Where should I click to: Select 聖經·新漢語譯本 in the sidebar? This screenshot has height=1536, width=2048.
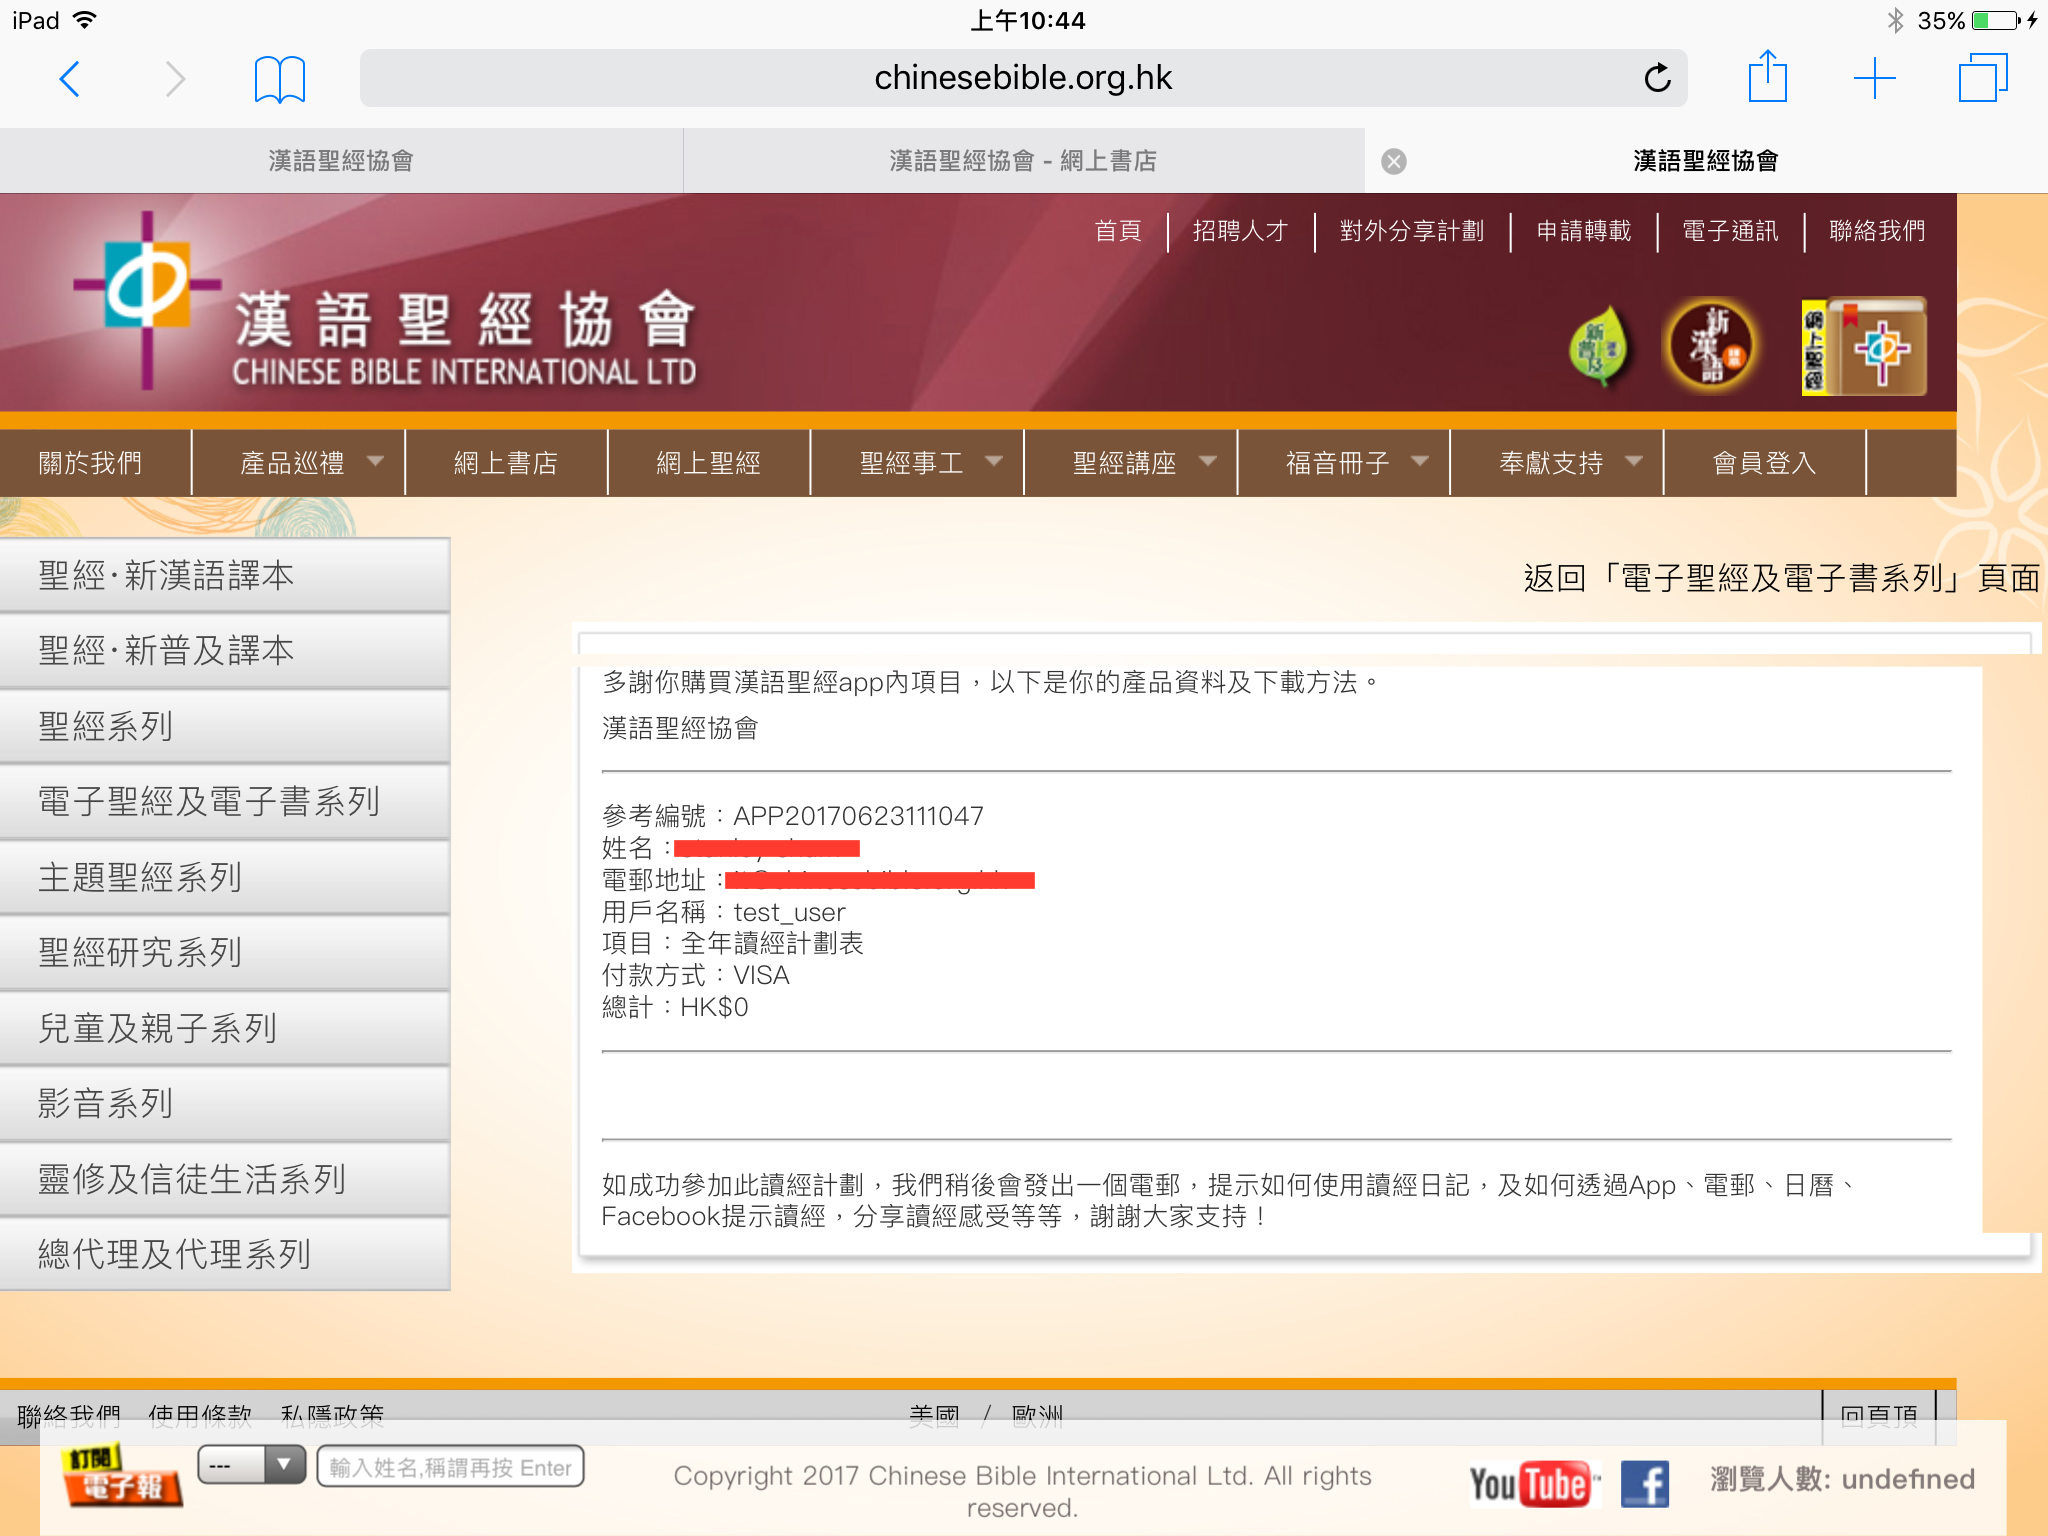(225, 576)
